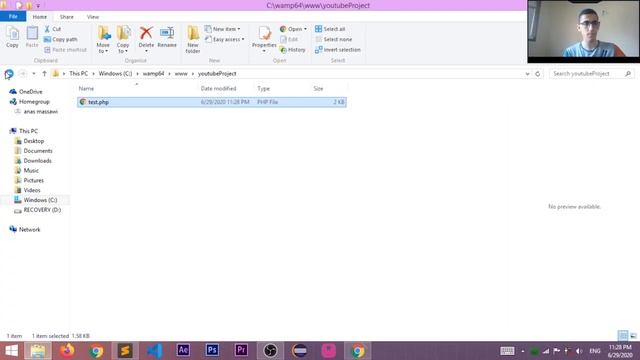
Task: Switch to the View ribbon tab
Action: click(x=93, y=17)
